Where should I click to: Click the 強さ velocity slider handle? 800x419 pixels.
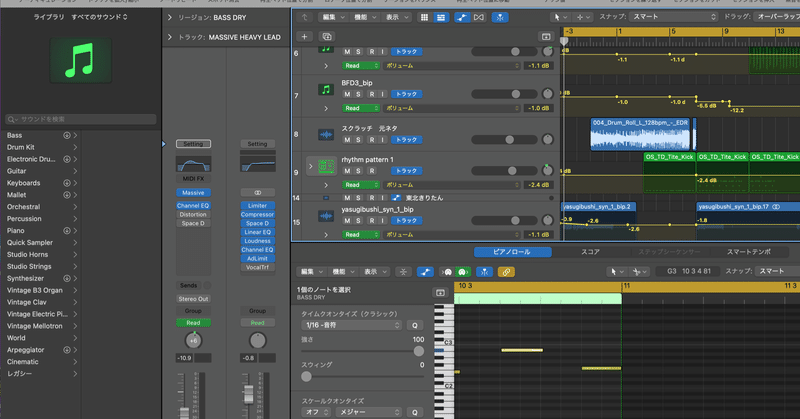click(418, 351)
